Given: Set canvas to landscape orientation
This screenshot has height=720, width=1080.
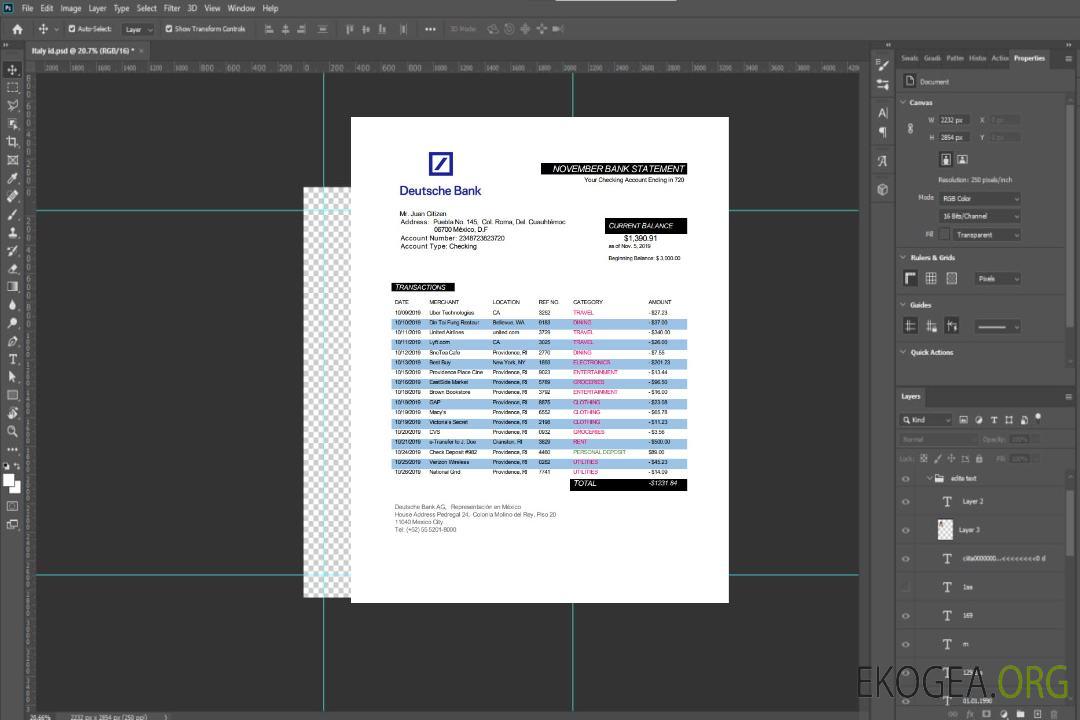Looking at the screenshot, I should pos(962,159).
